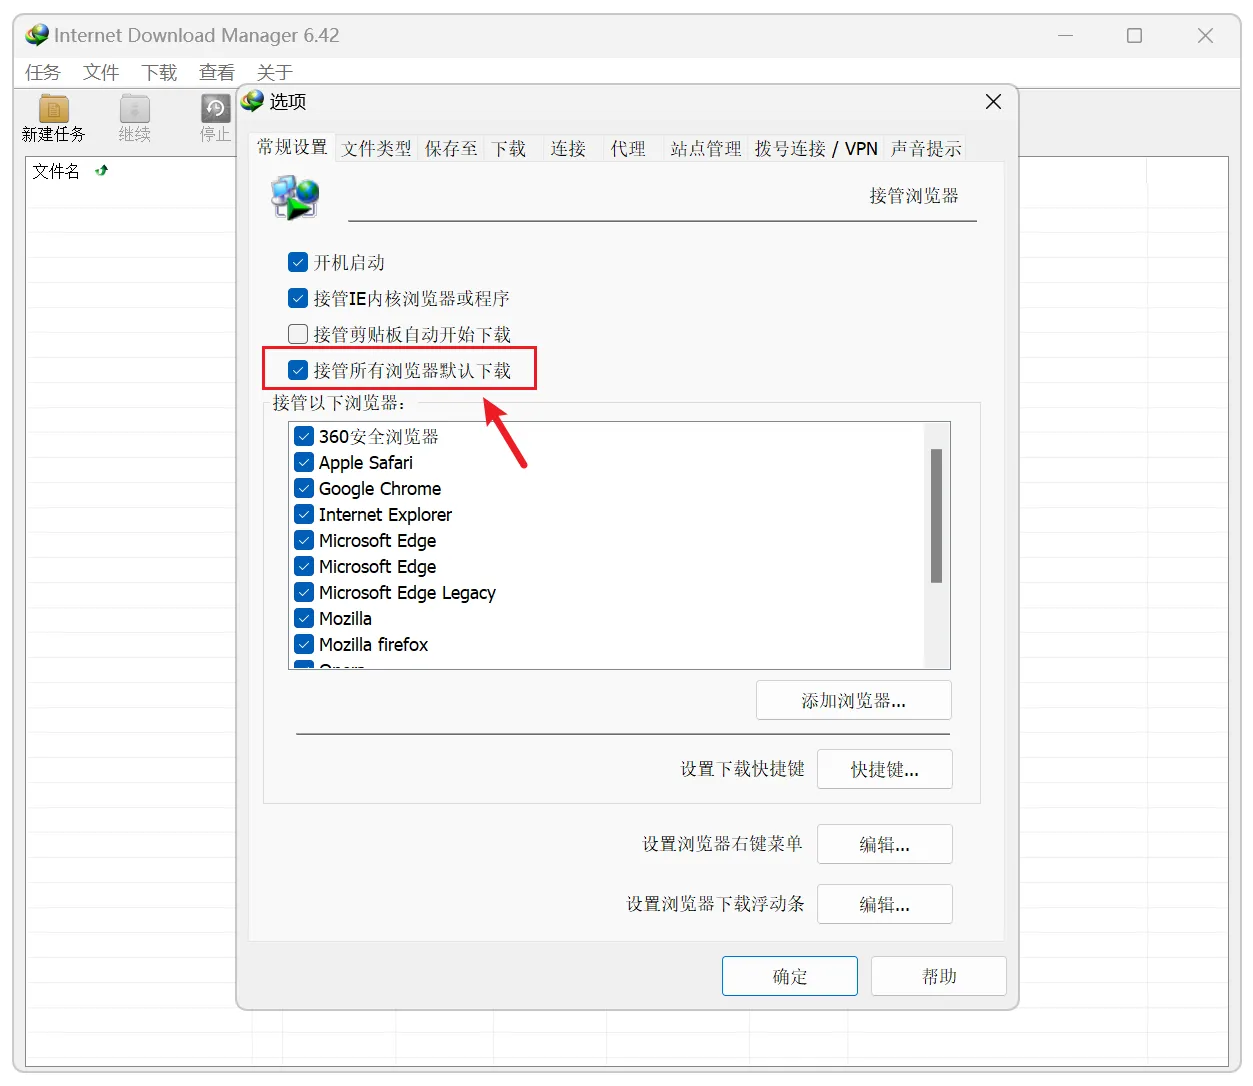Click the browser list scrollbar thumb
Screen dimensions: 1253x1086
[x=937, y=515]
